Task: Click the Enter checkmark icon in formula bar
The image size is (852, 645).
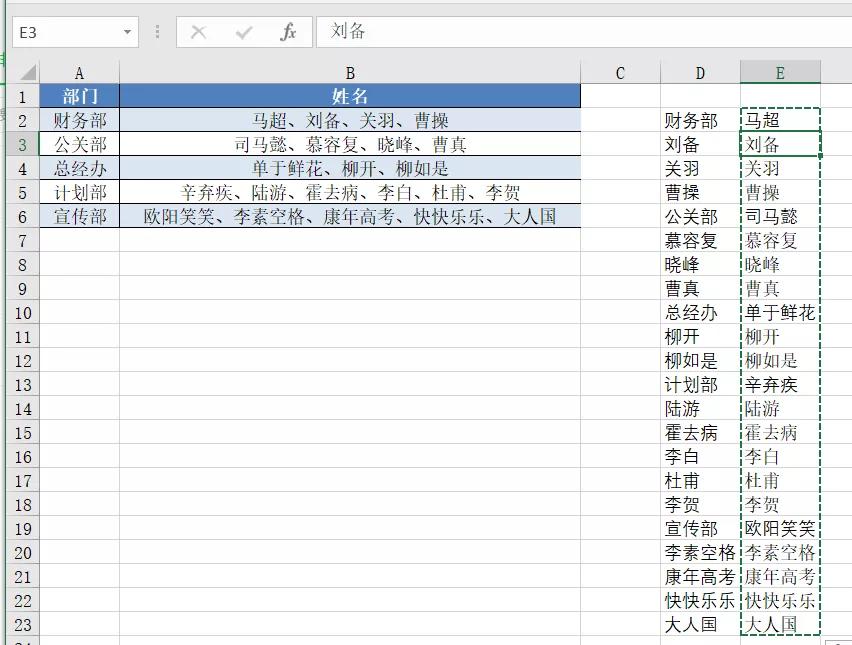Action: 244,31
